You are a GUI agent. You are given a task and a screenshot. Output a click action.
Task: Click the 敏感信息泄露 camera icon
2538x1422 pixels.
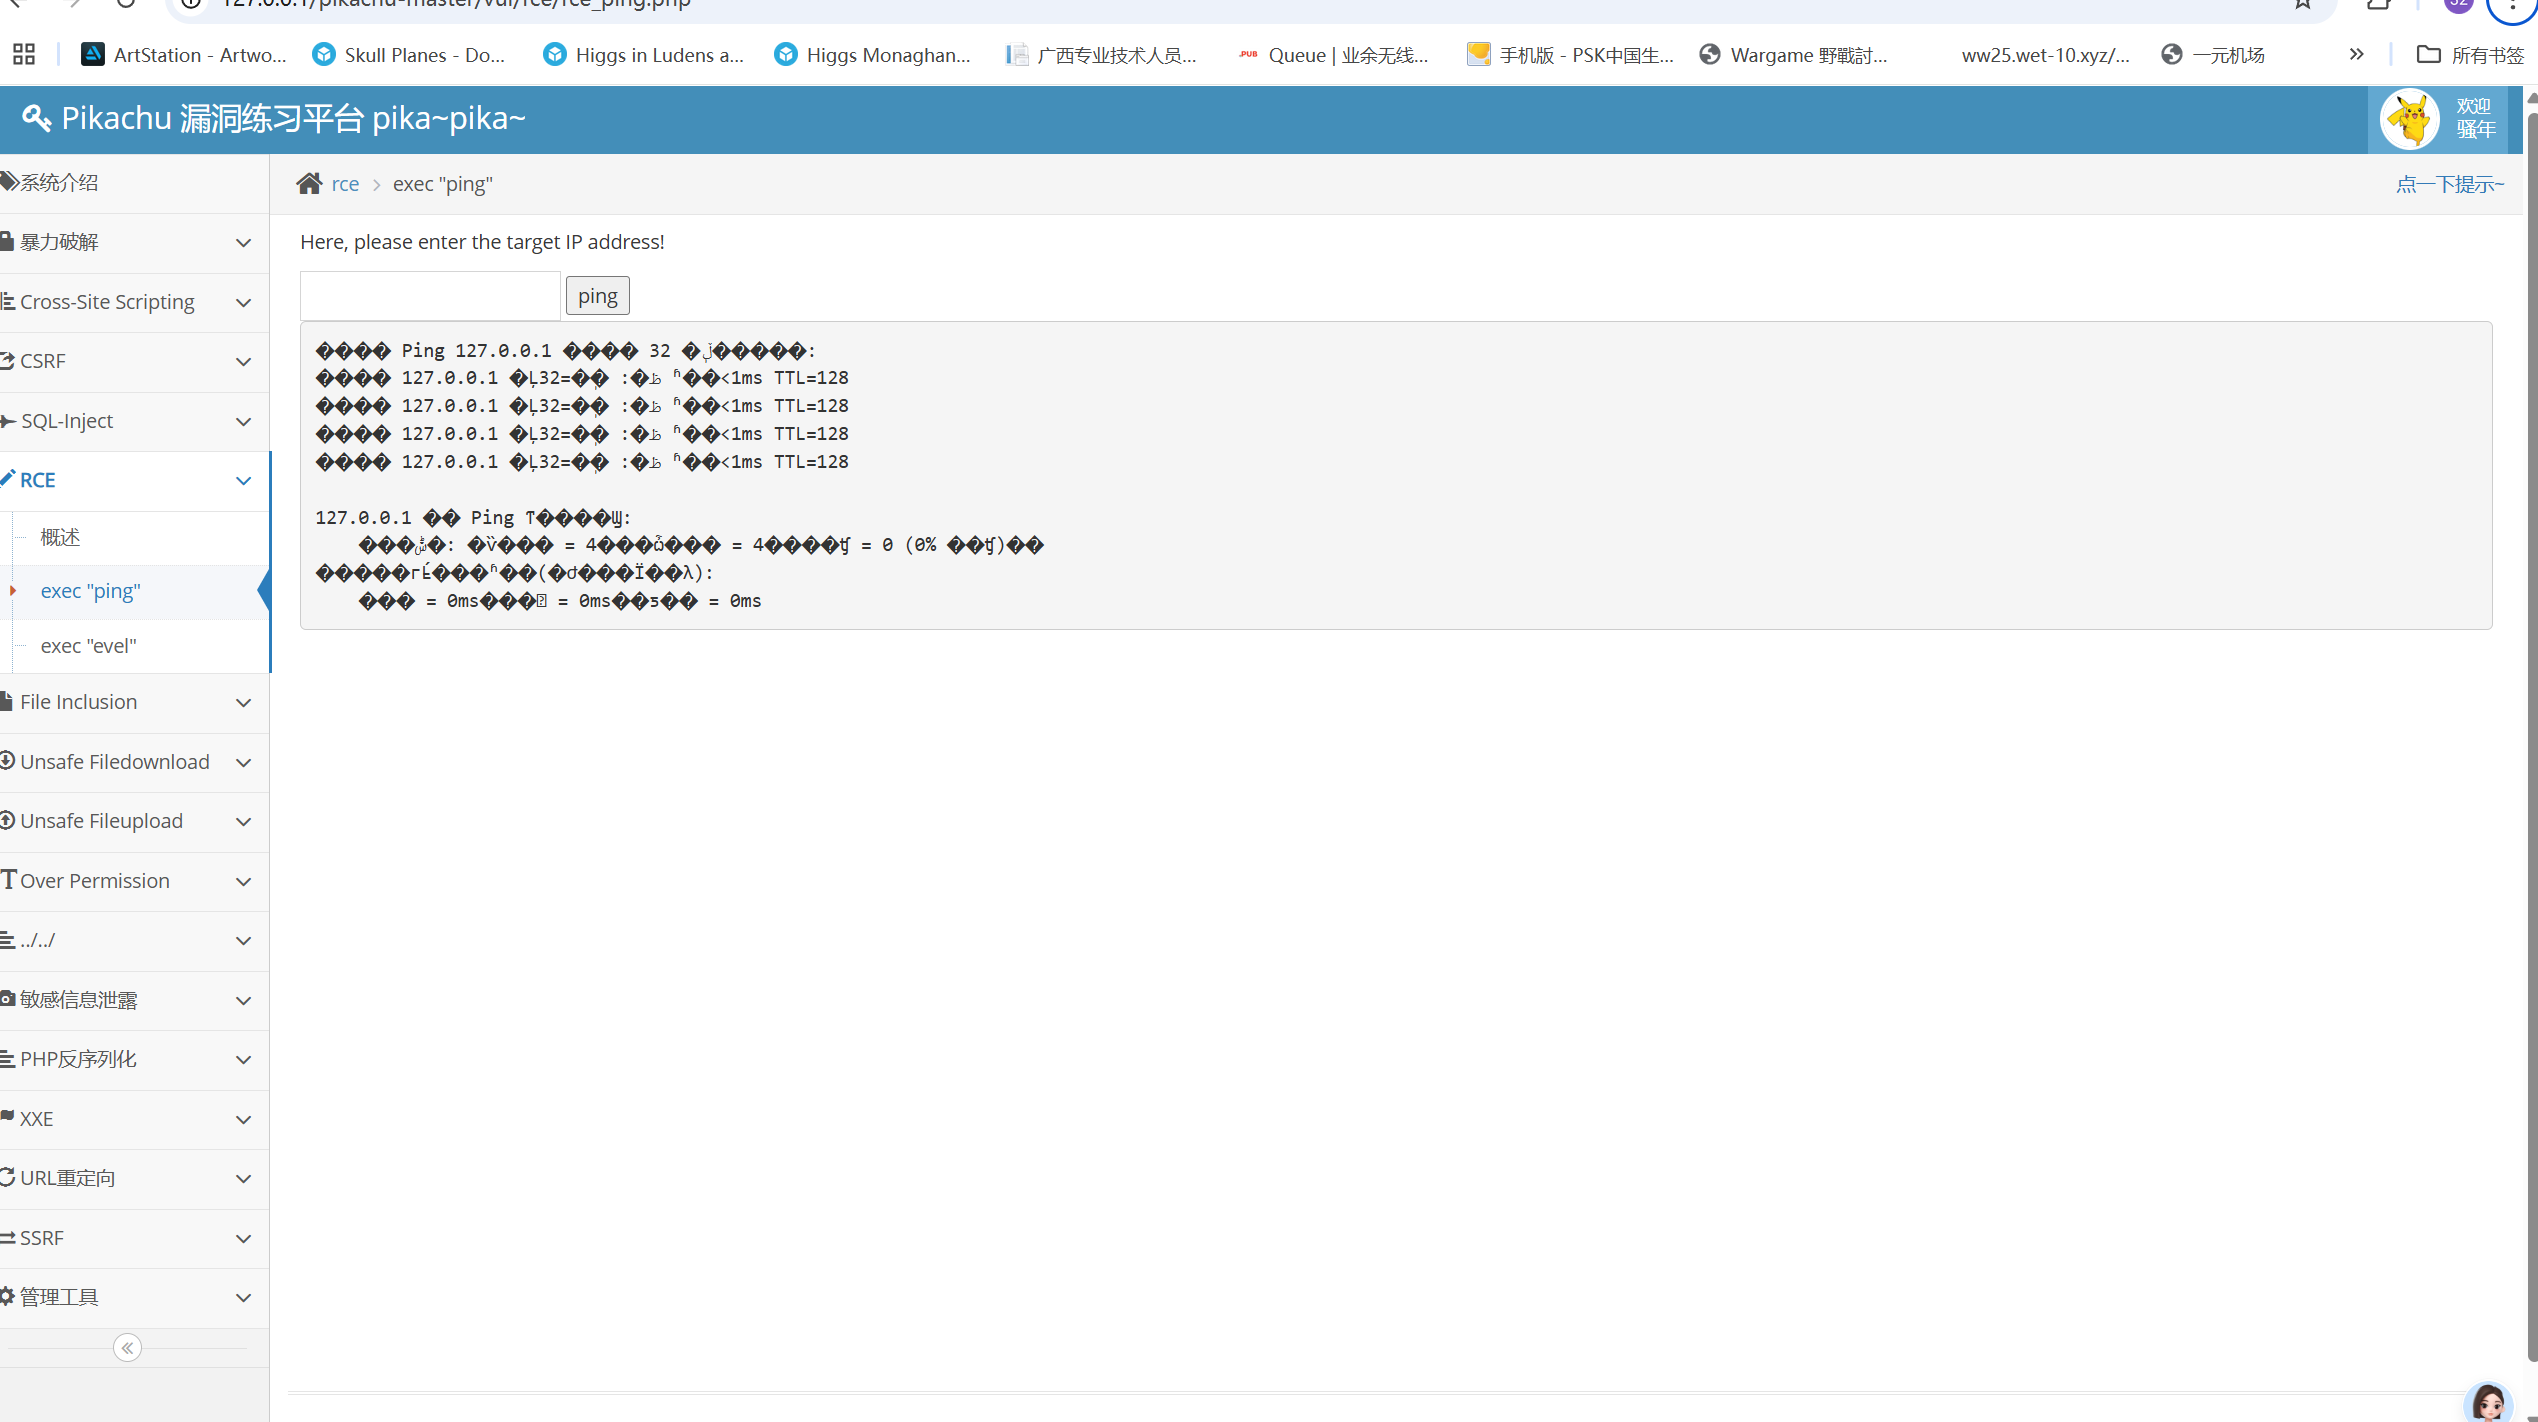7,999
